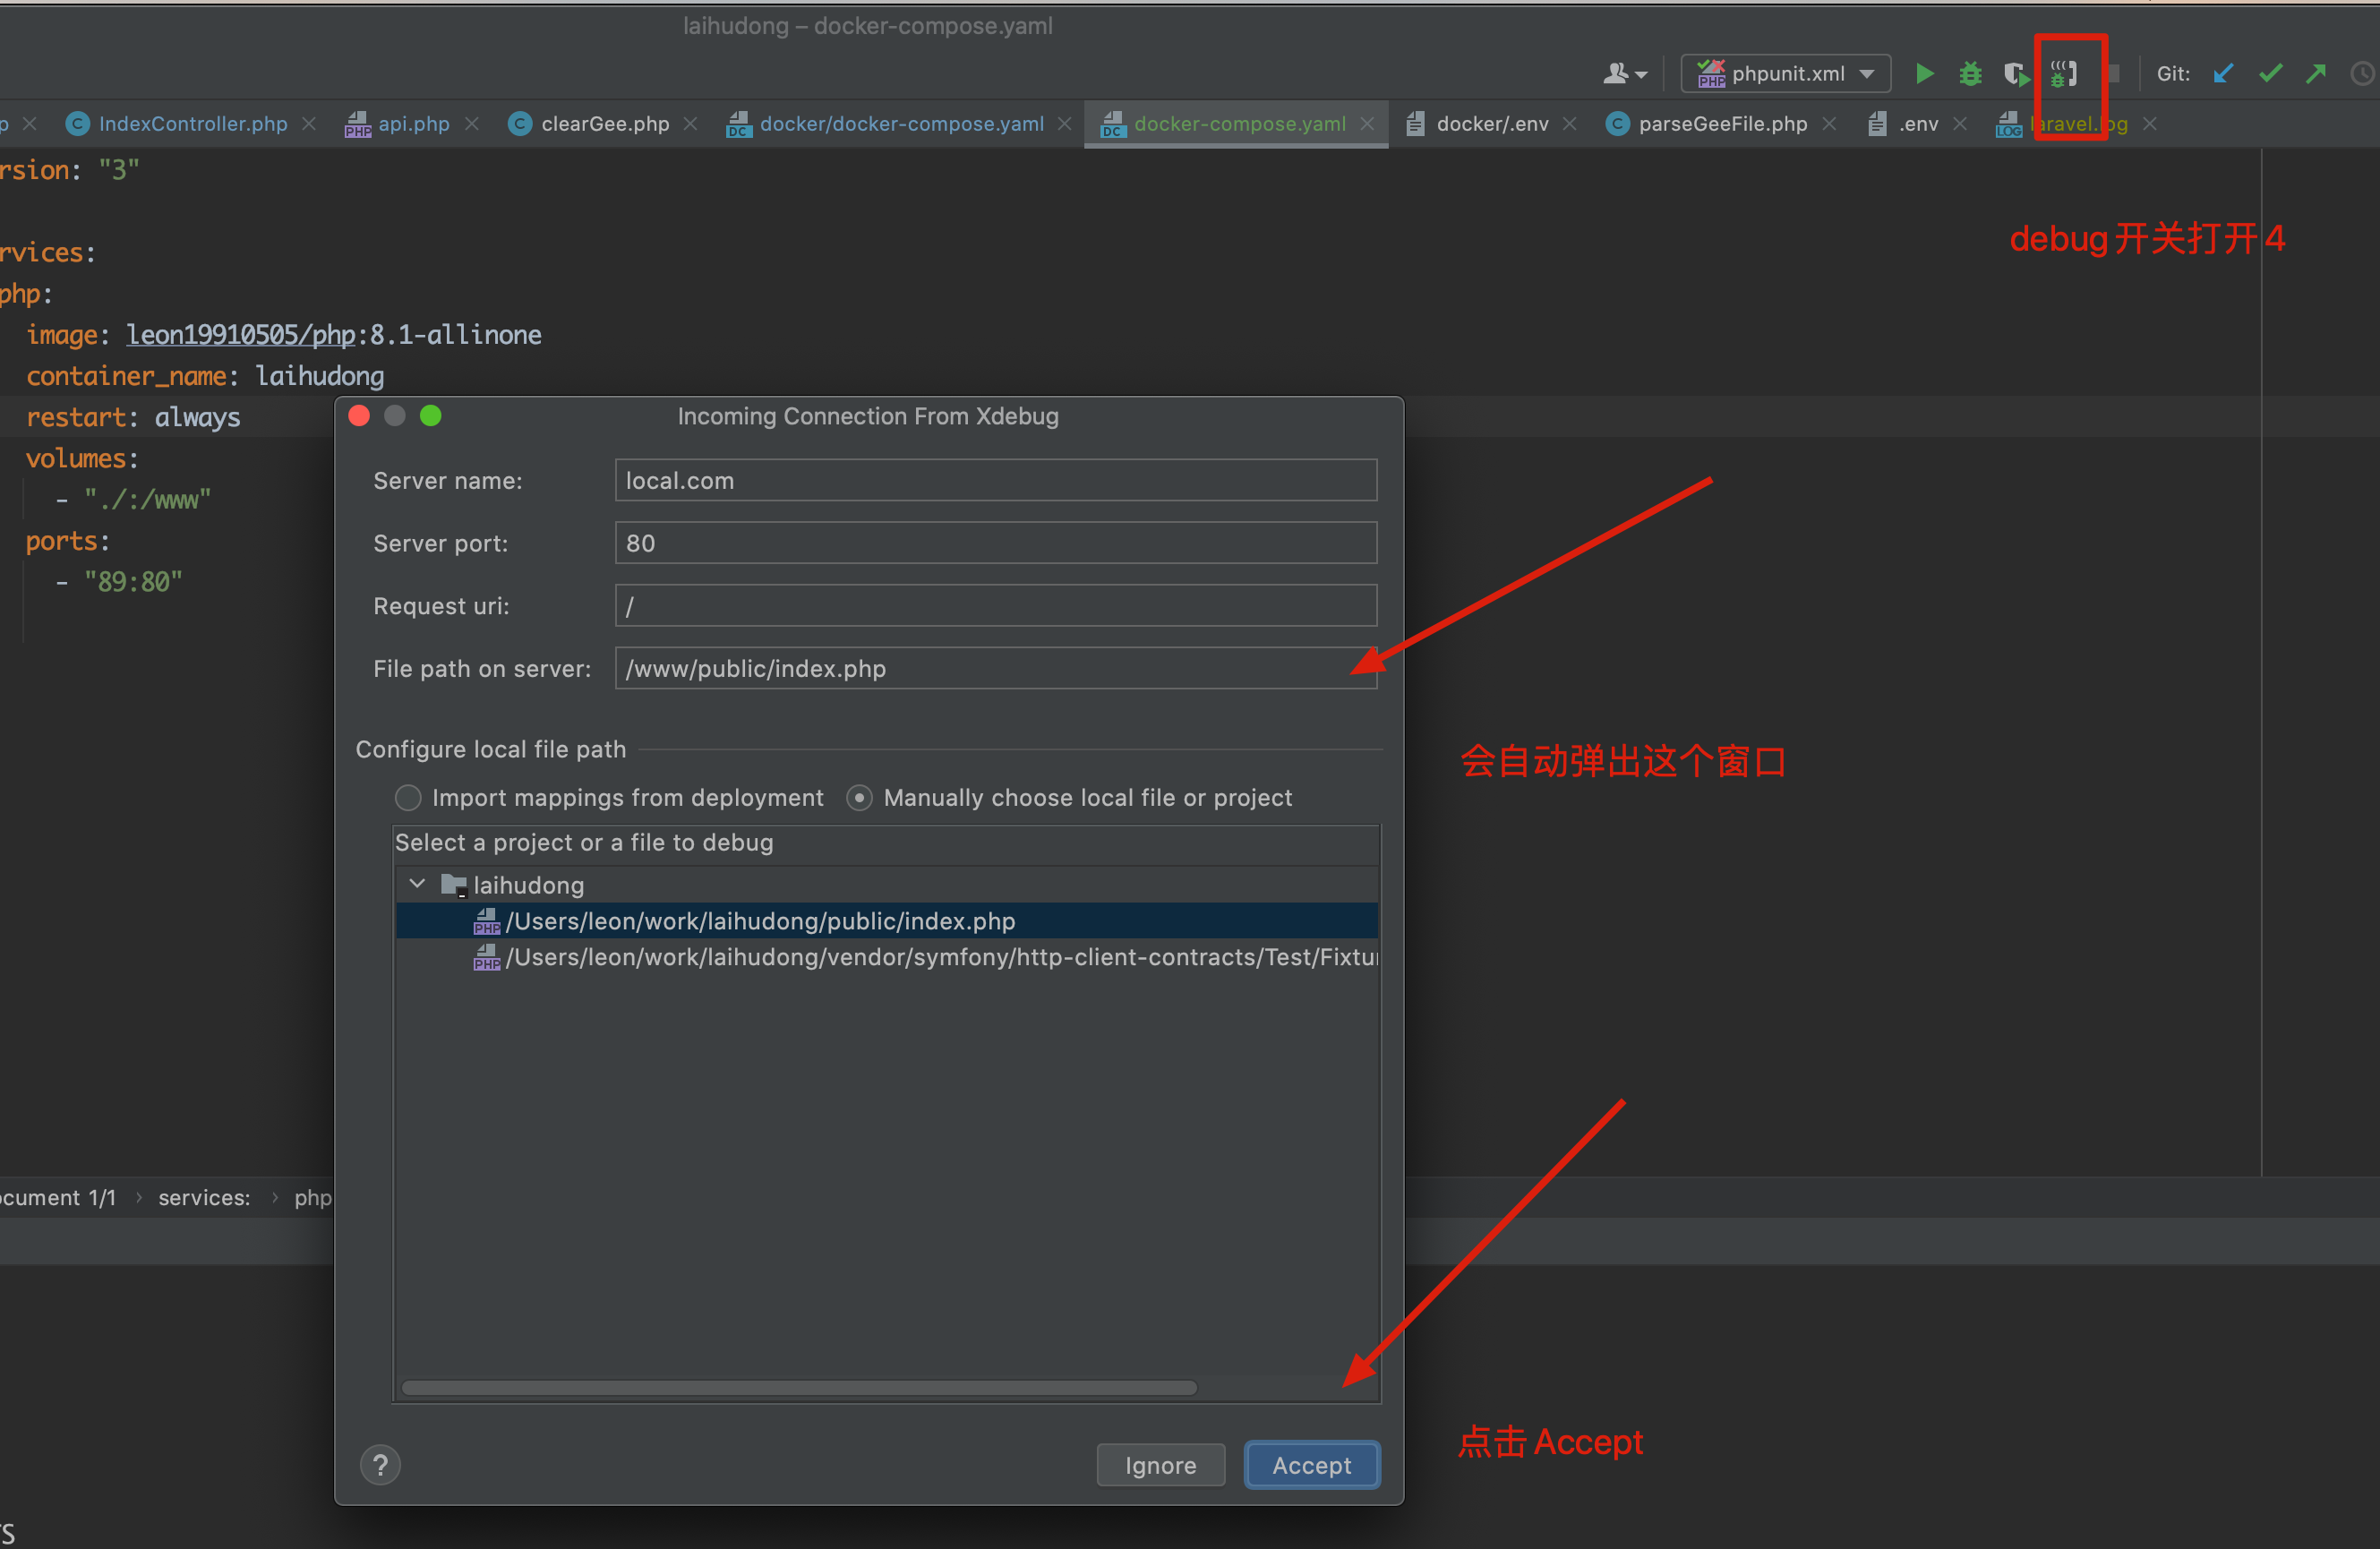
Task: Select the symfony http-client-contracts file entry
Action: point(887,957)
